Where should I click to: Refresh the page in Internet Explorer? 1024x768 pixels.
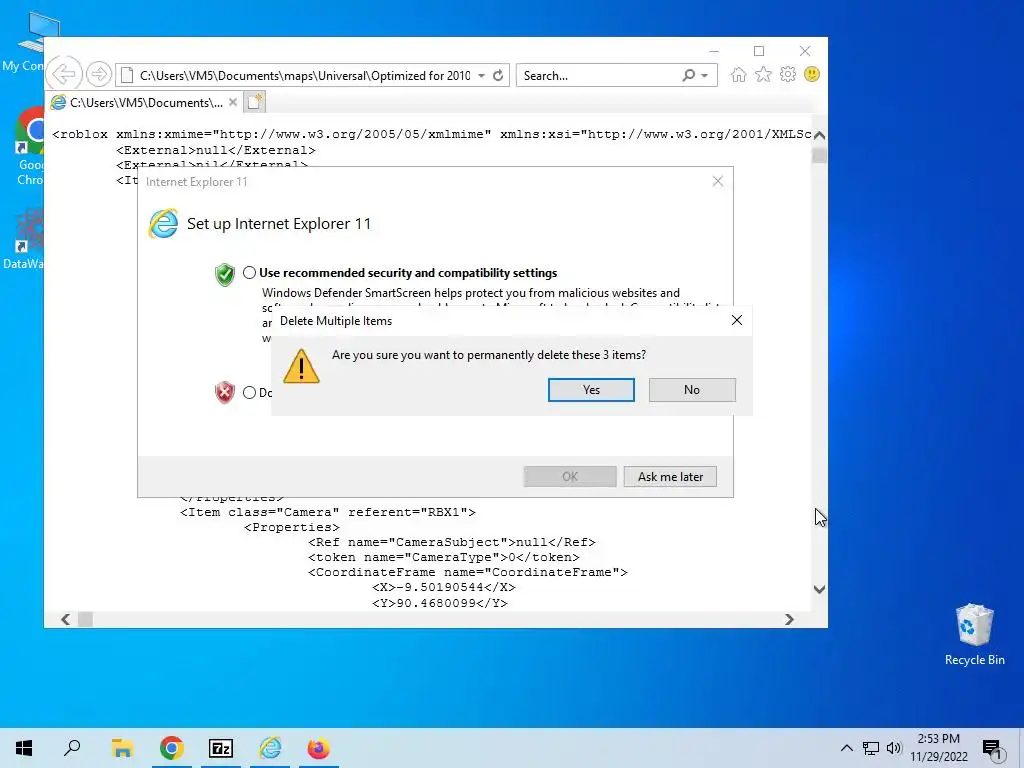498,76
